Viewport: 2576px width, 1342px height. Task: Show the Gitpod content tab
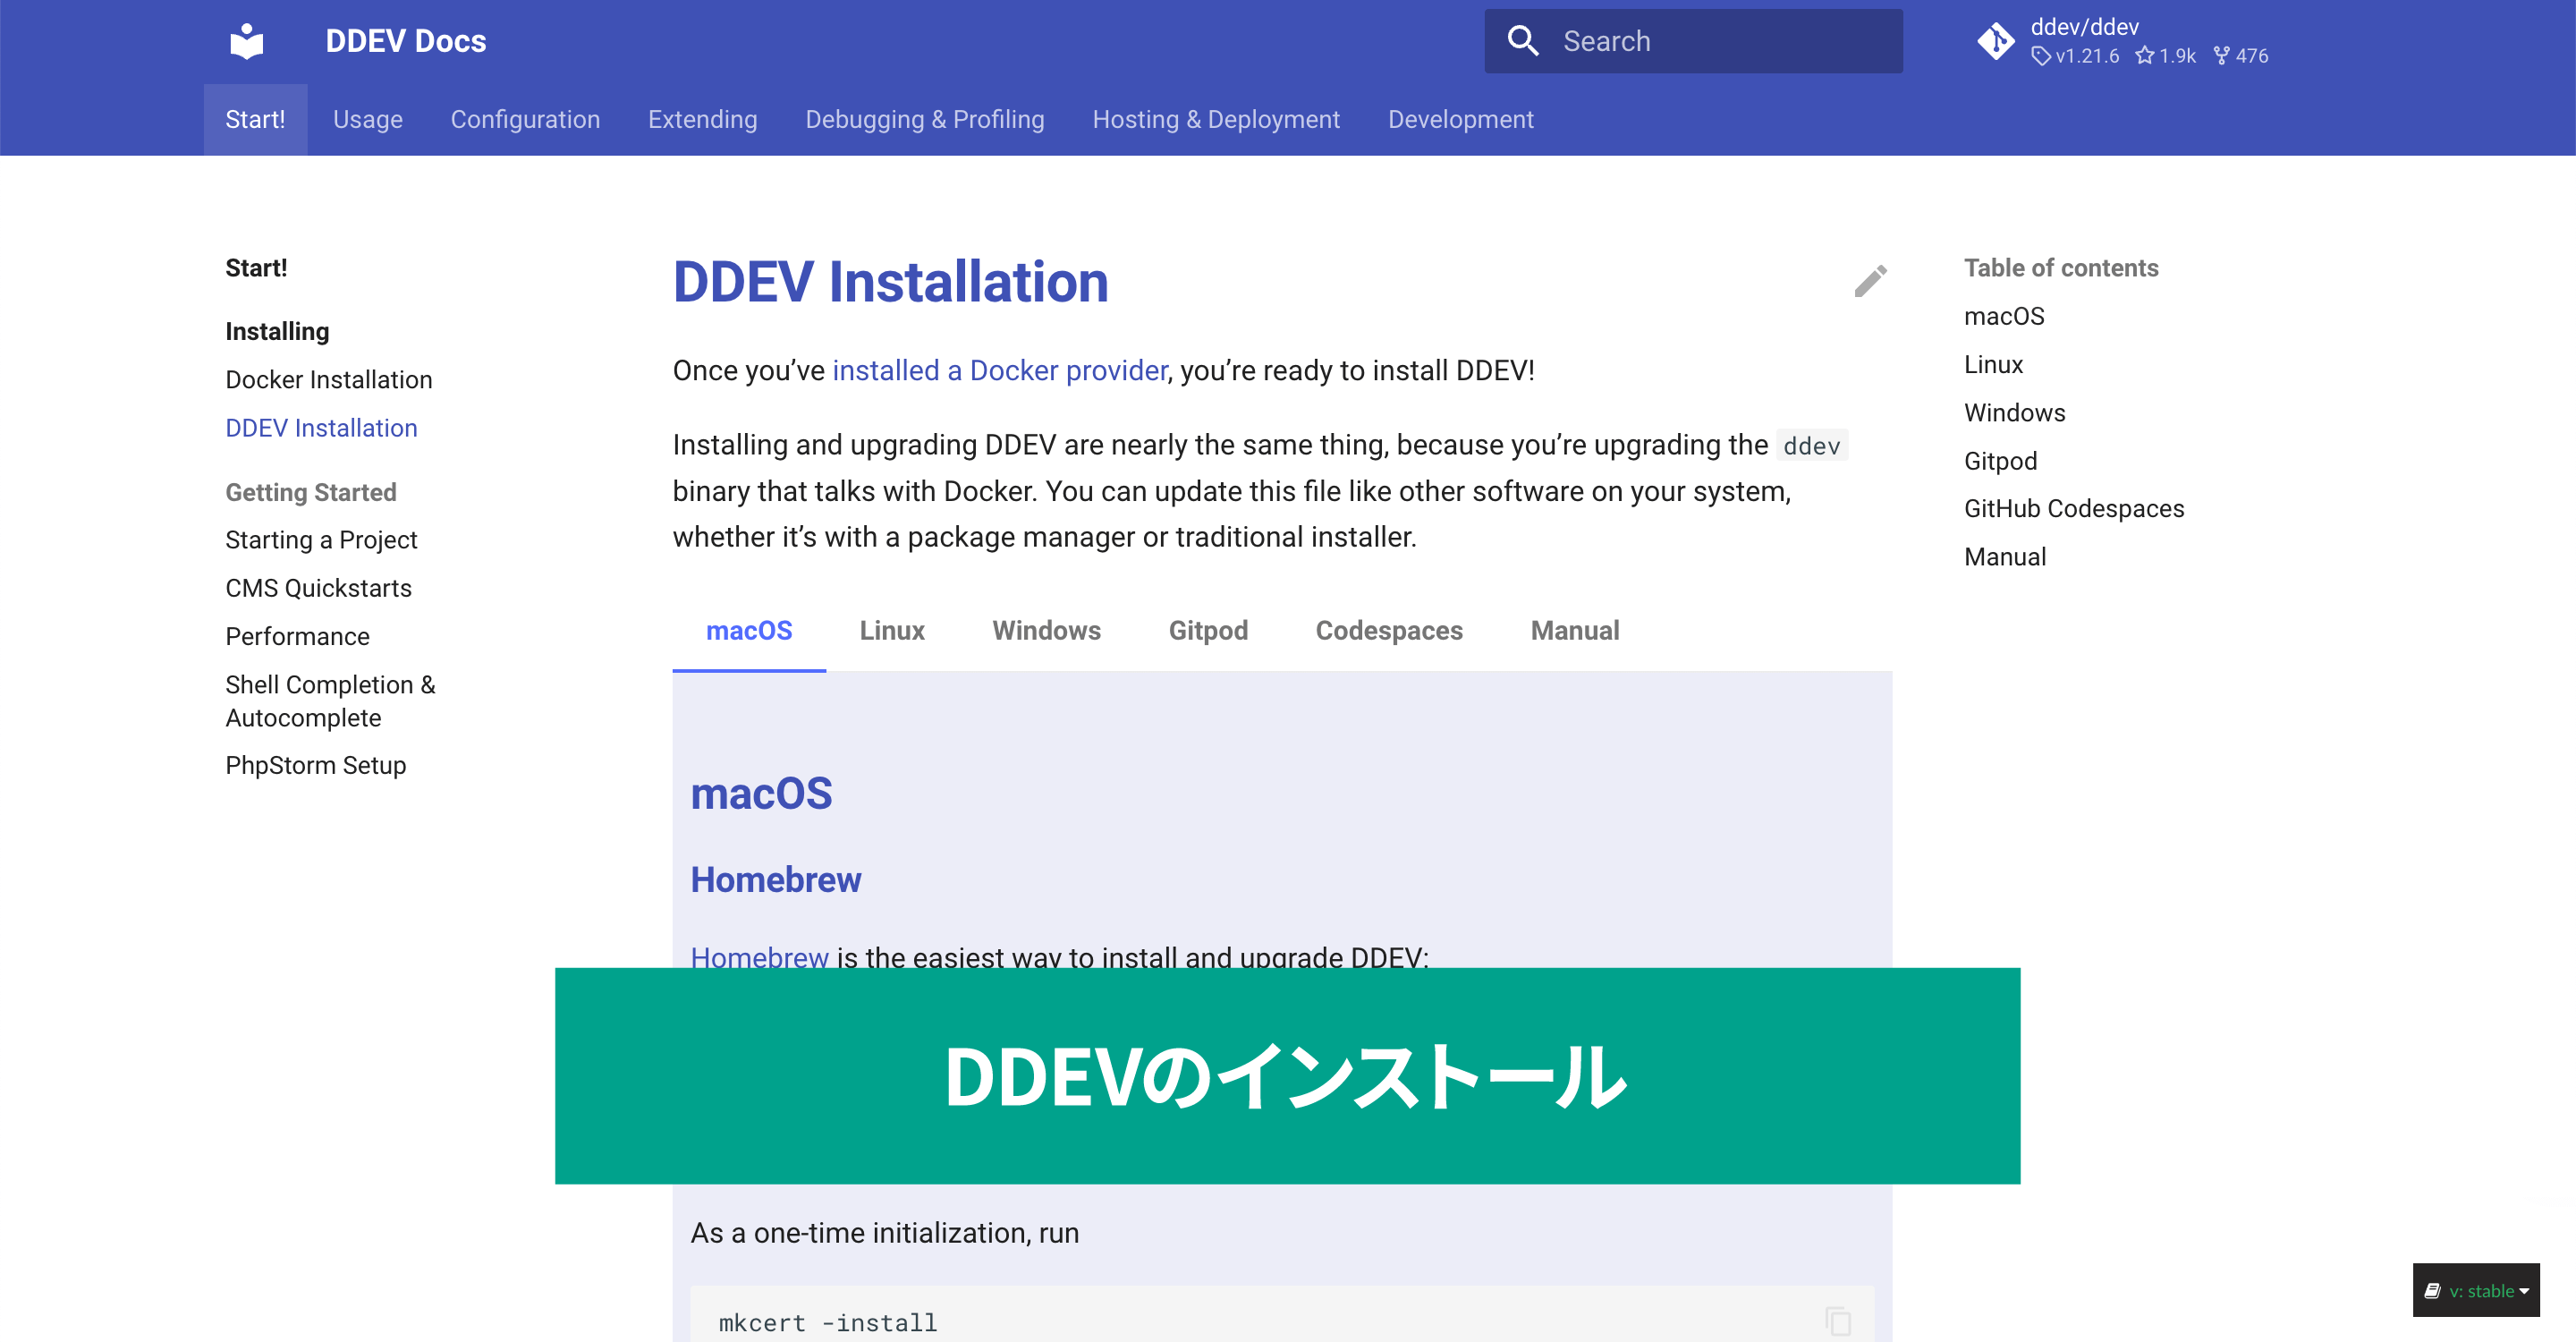[1208, 631]
